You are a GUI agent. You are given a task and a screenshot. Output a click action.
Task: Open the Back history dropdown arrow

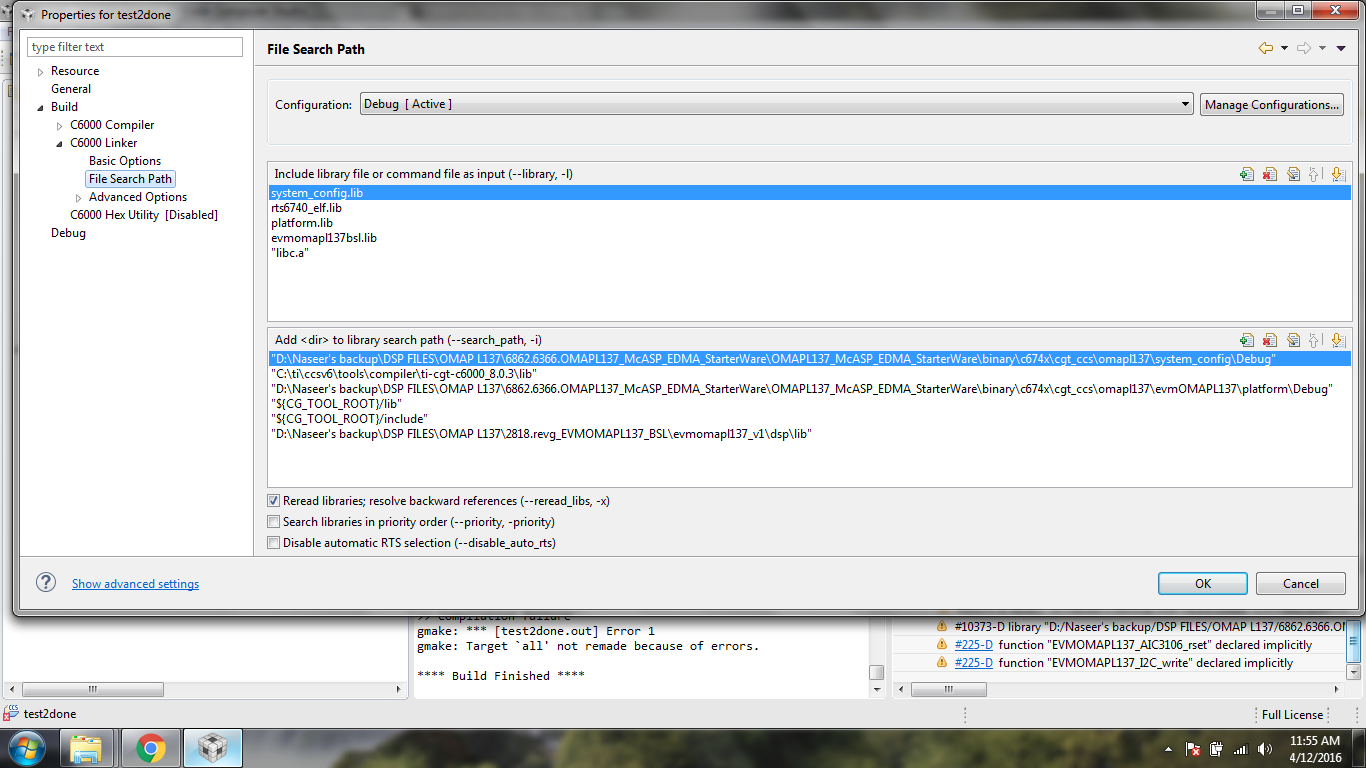1284,48
